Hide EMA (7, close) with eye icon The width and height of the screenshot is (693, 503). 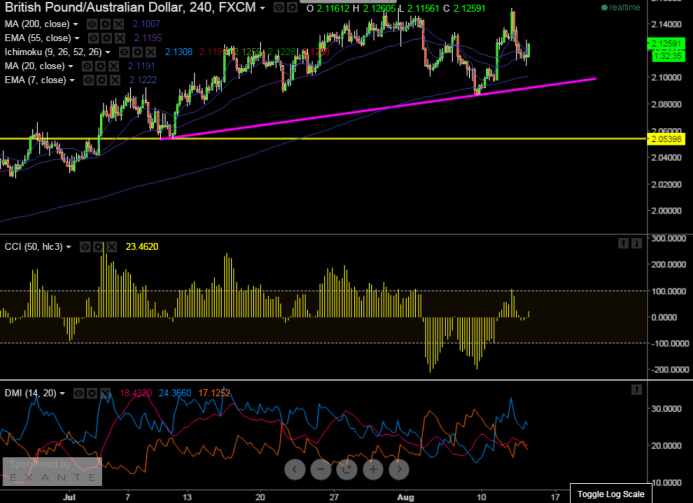[x=88, y=80]
